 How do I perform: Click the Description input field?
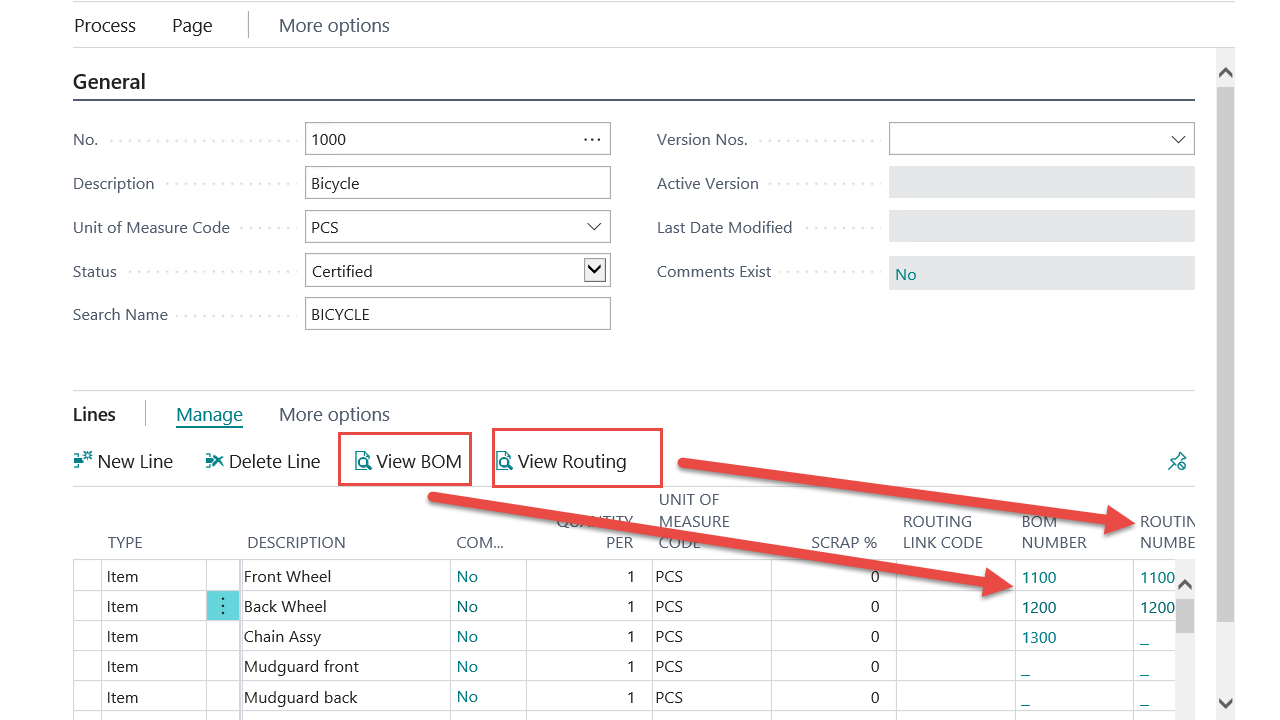(457, 183)
